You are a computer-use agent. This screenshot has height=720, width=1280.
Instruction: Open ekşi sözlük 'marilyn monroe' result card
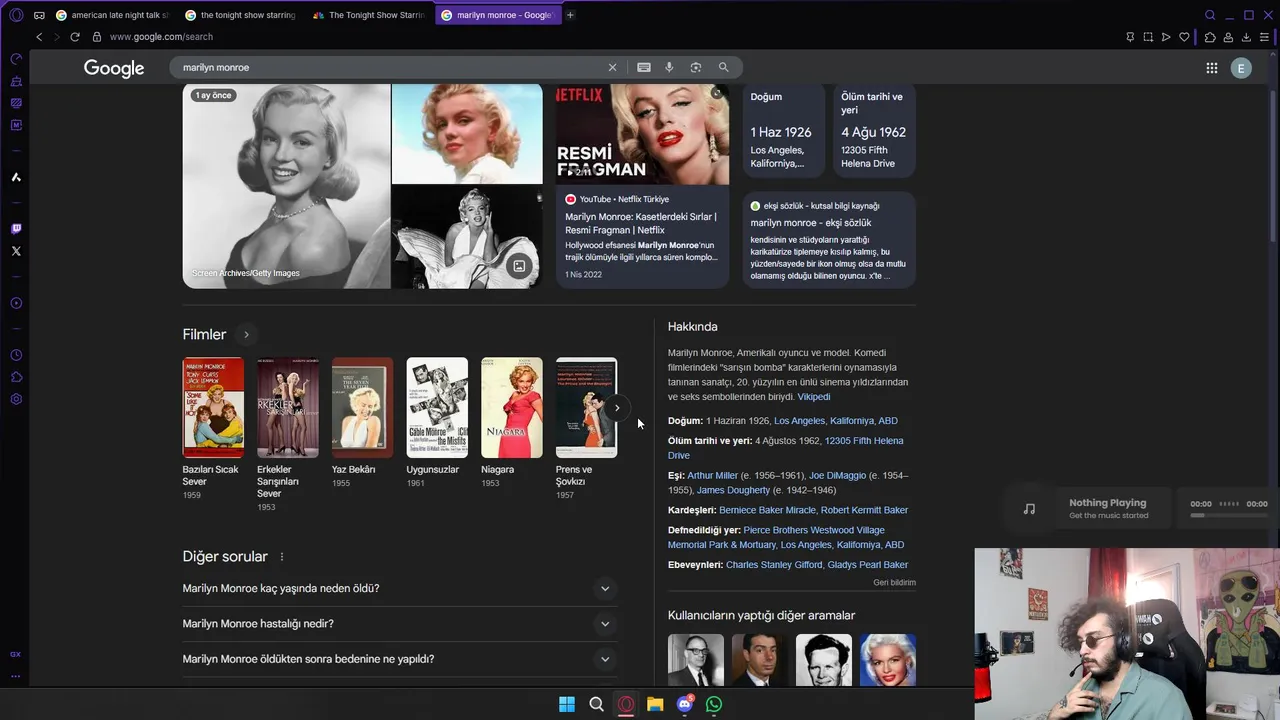(829, 240)
